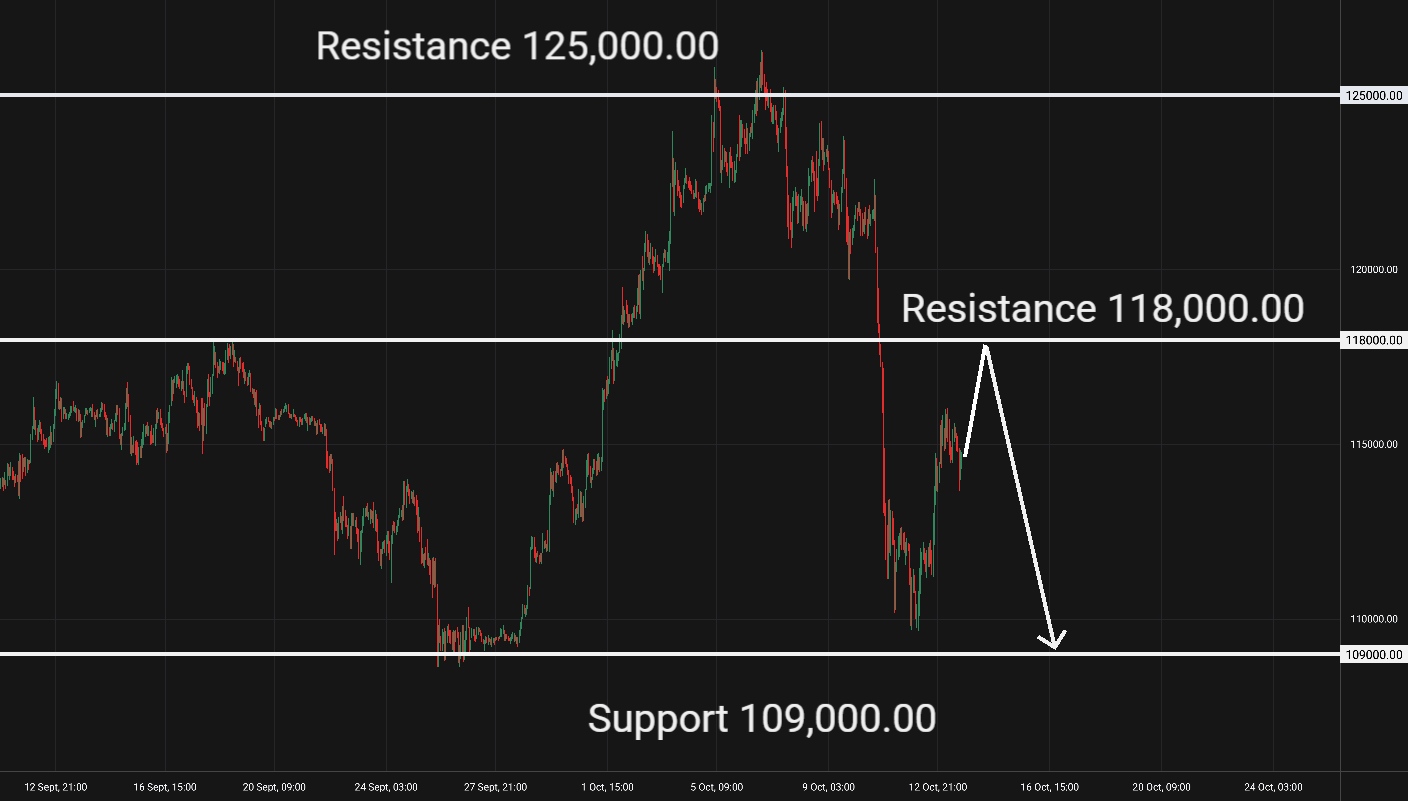The width and height of the screenshot is (1408, 801).
Task: Select the "Resistance 118,000.00" text annotation
Action: (x=1102, y=309)
